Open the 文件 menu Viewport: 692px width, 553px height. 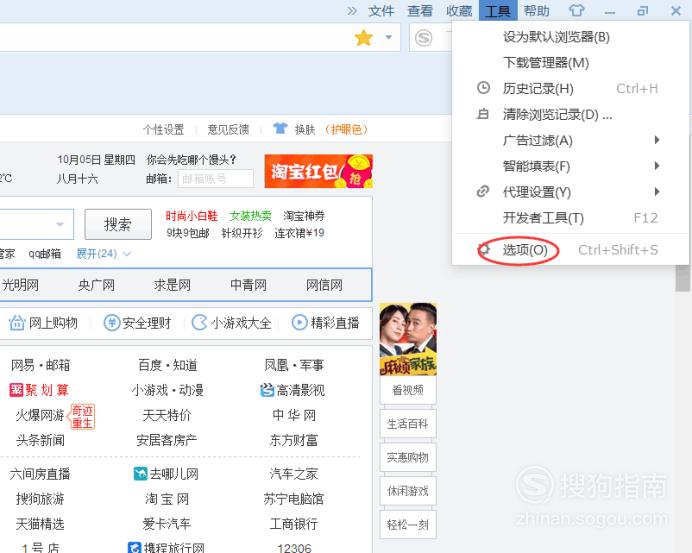(381, 11)
